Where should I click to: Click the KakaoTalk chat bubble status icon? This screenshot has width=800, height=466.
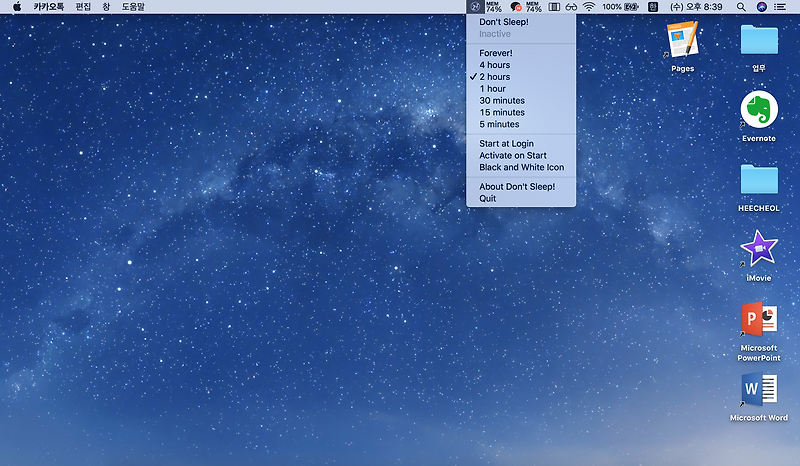click(x=516, y=7)
